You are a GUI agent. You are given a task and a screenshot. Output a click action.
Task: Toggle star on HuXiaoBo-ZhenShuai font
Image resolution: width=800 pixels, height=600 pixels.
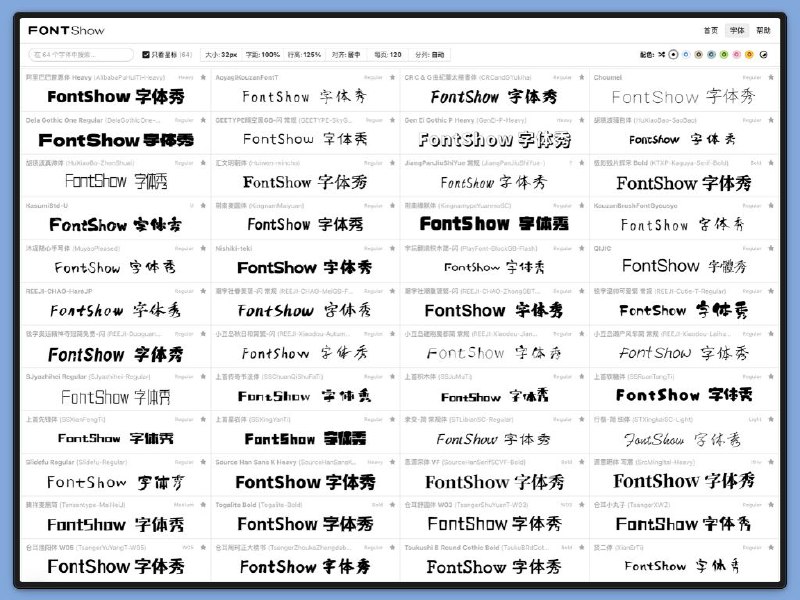coord(203,163)
